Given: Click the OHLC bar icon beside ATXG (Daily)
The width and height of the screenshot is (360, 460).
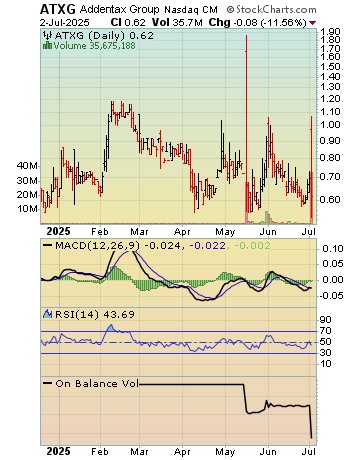Looking at the screenshot, I should (x=48, y=35).
